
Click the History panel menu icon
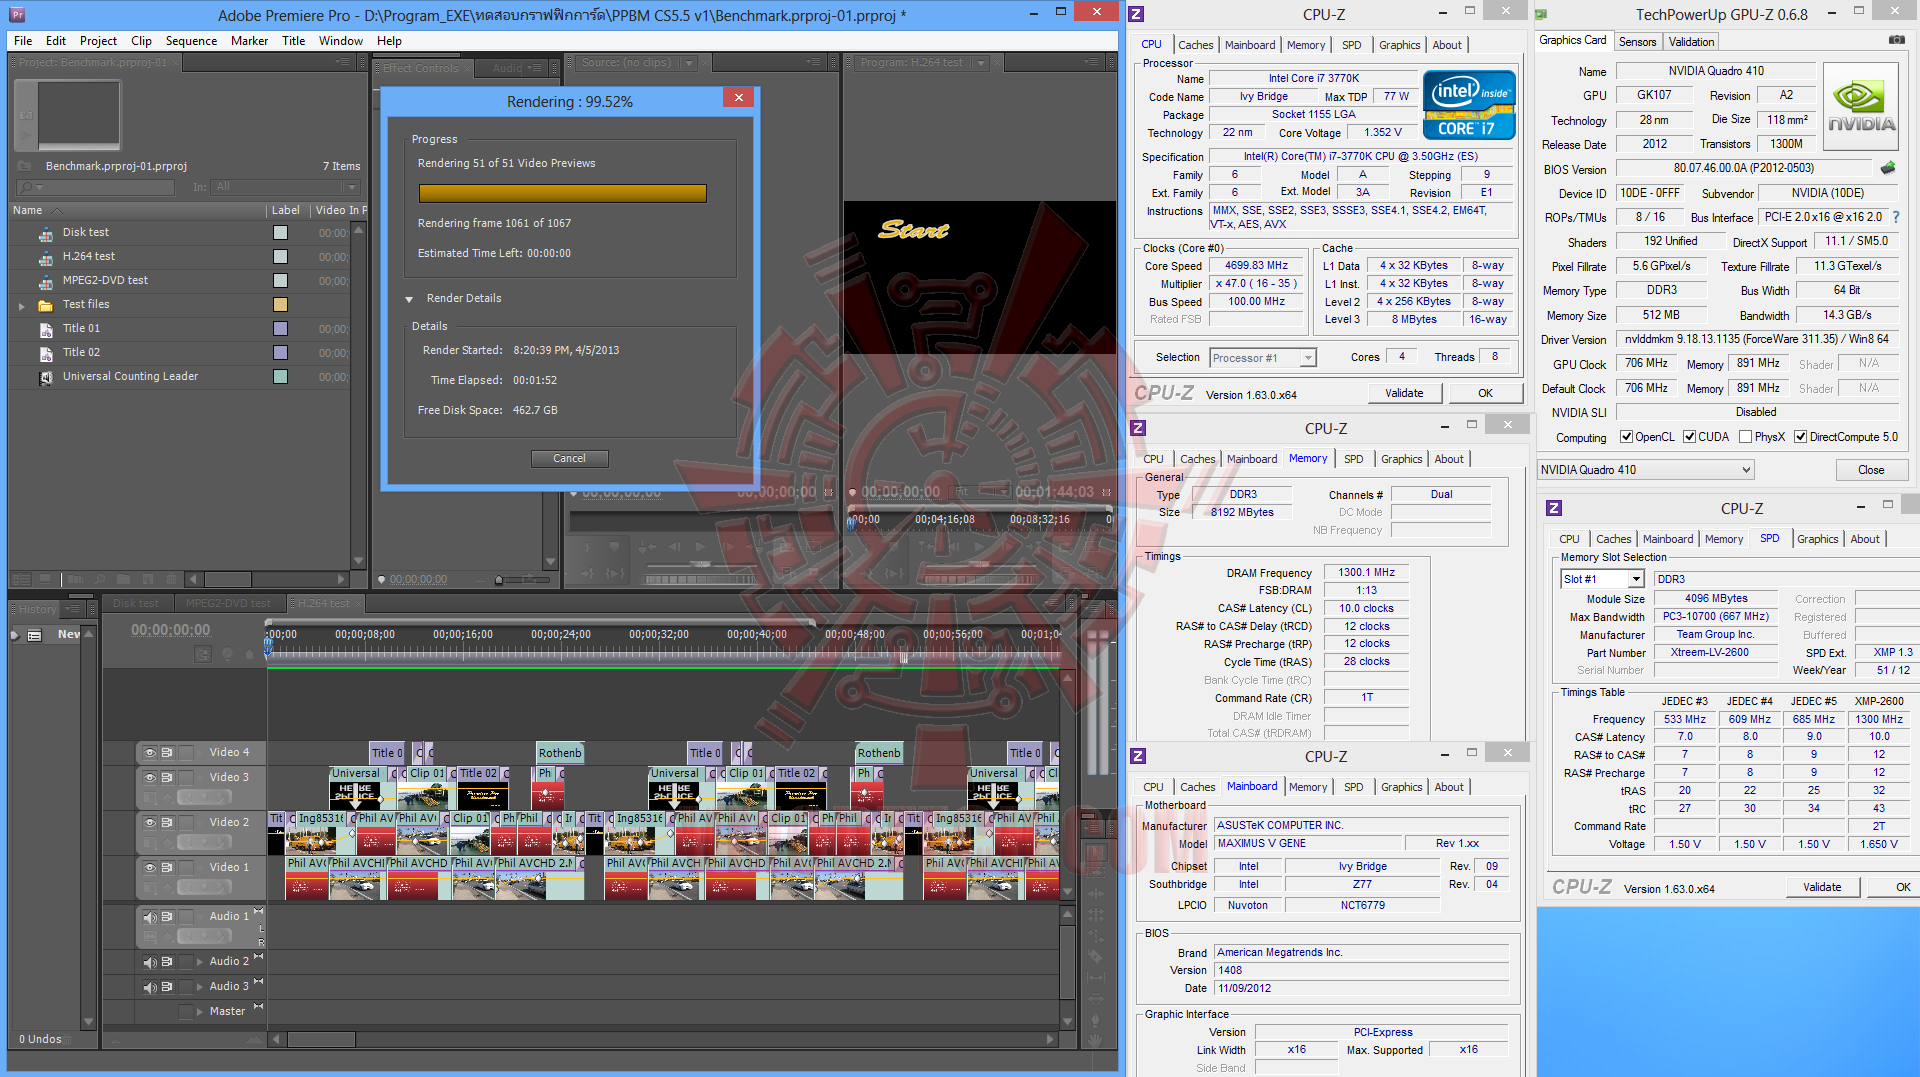73,608
